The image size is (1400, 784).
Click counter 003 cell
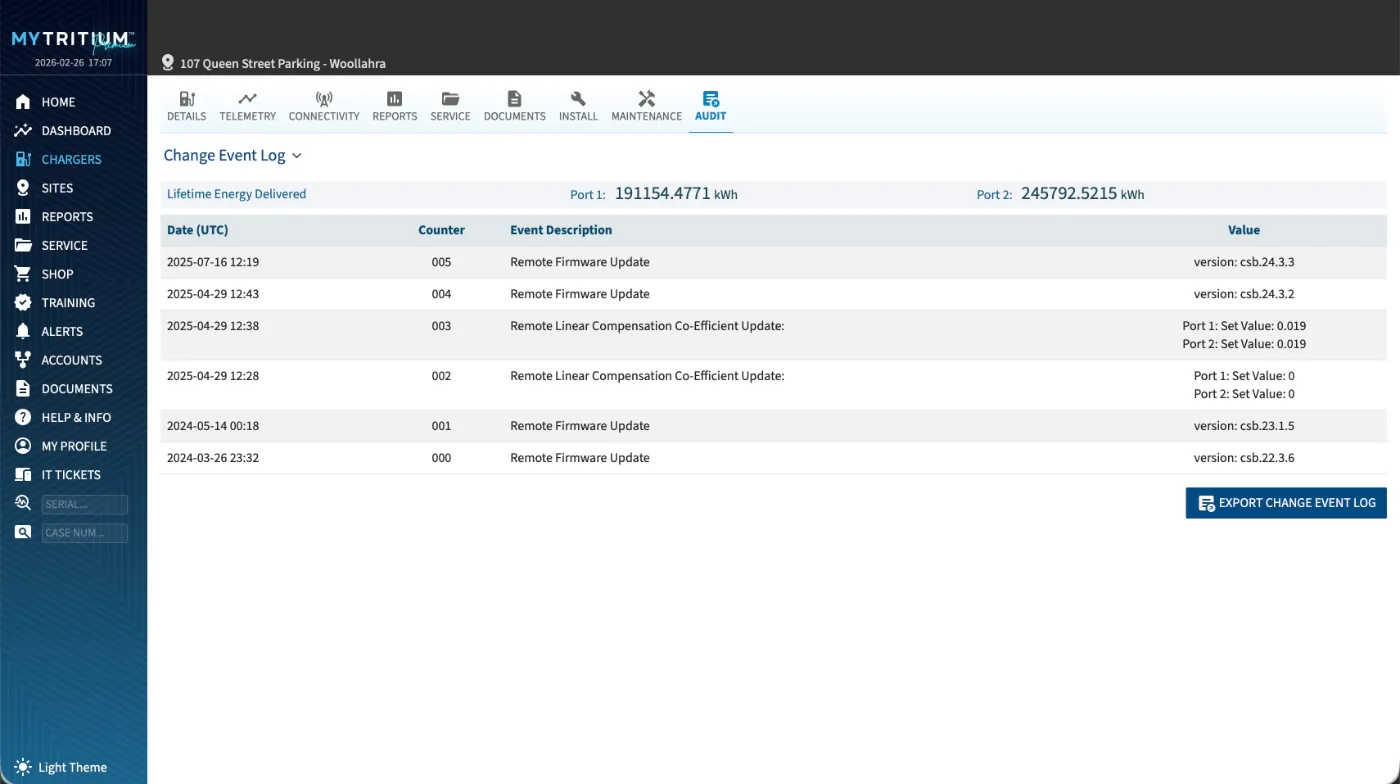(441, 326)
